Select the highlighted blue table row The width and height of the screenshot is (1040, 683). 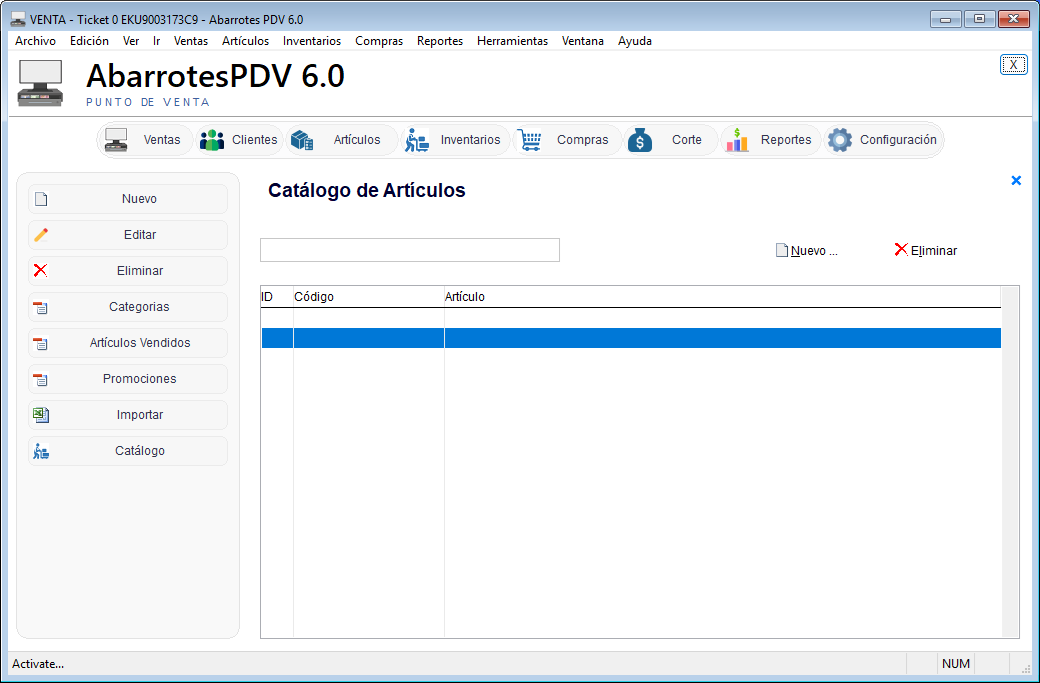[630, 338]
